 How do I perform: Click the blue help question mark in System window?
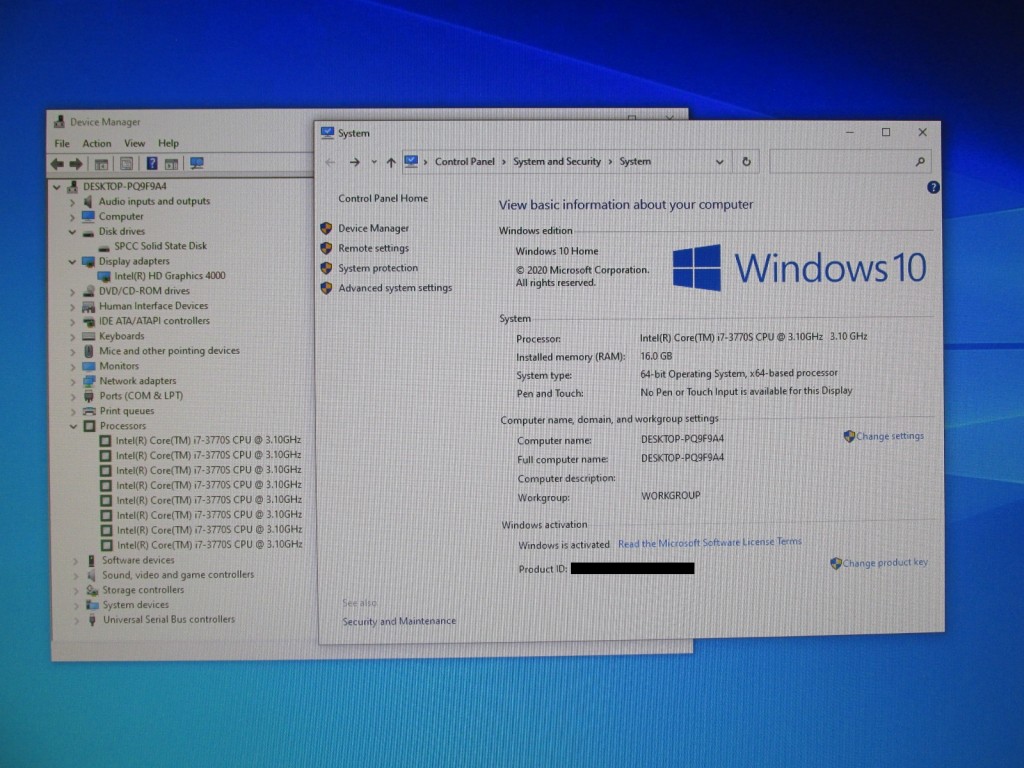click(933, 187)
